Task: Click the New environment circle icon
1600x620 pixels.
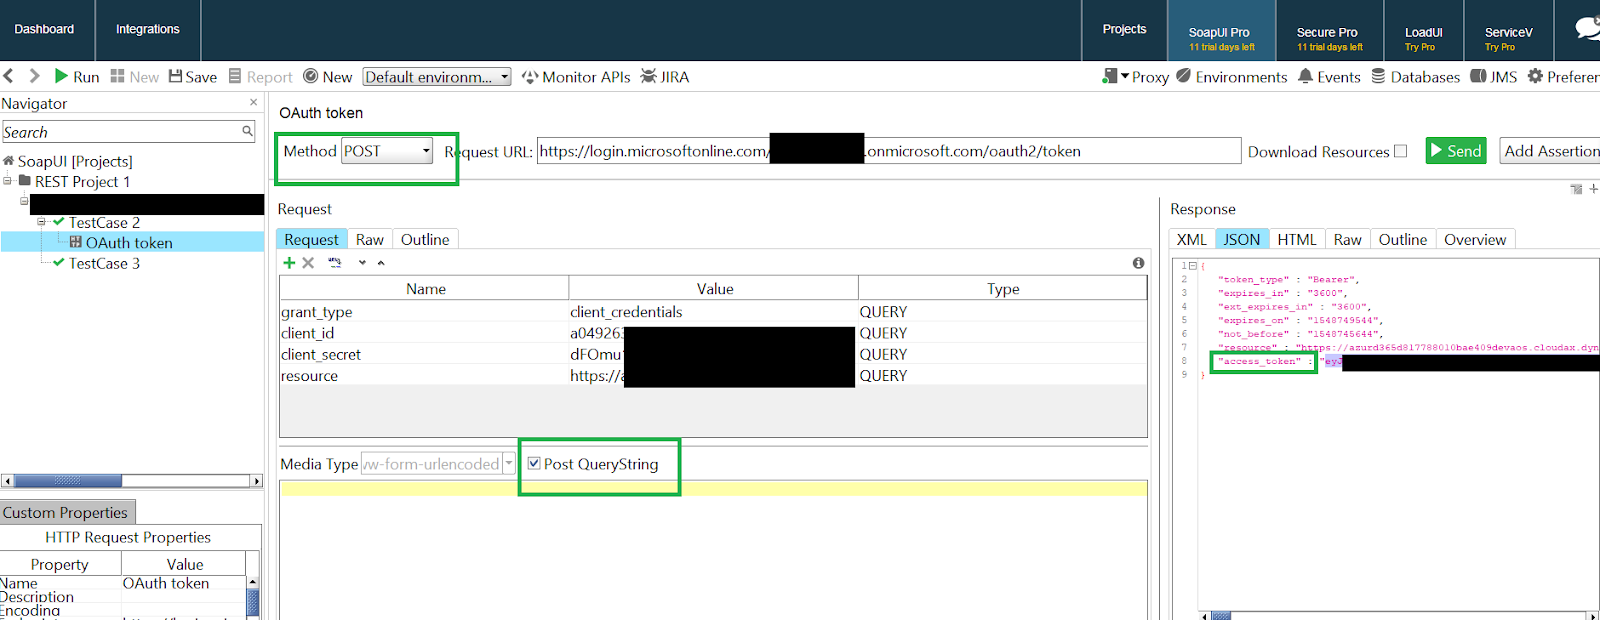Action: point(311,76)
